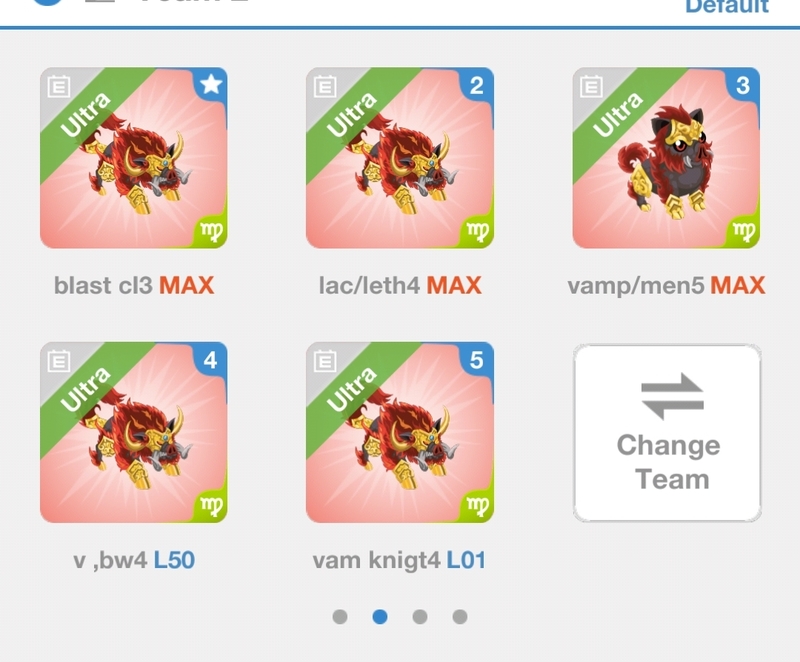Tap Virgo zodiac icon on vamp/men5 card

(x=743, y=232)
